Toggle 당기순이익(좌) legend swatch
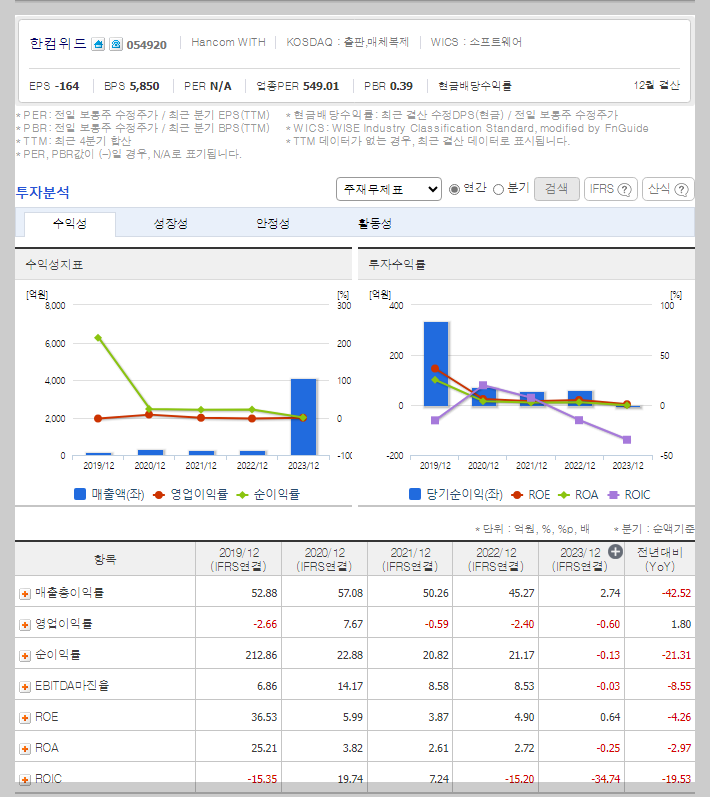 click(x=415, y=494)
